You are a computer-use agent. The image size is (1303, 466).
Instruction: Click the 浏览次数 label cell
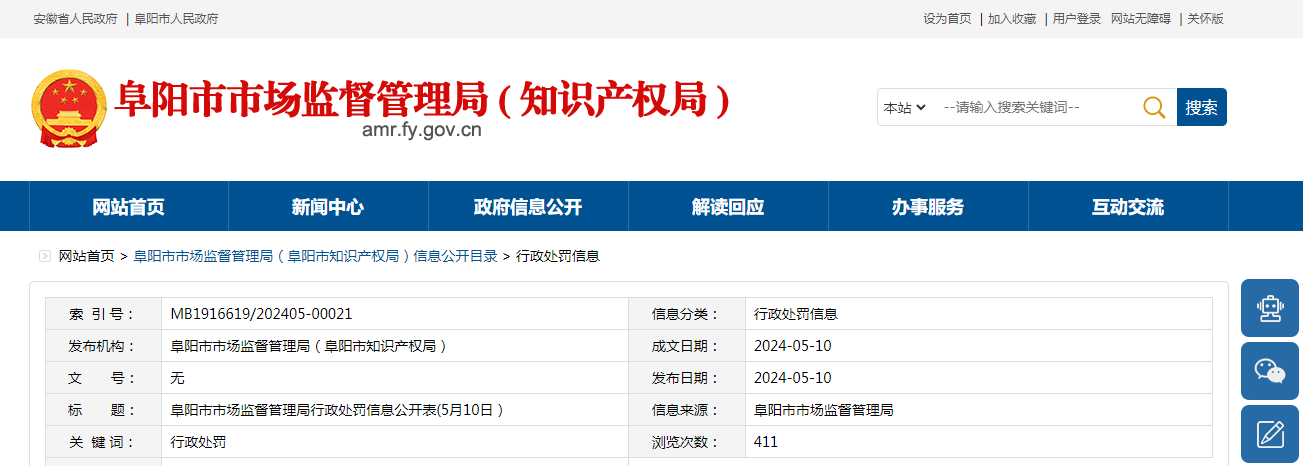click(687, 442)
